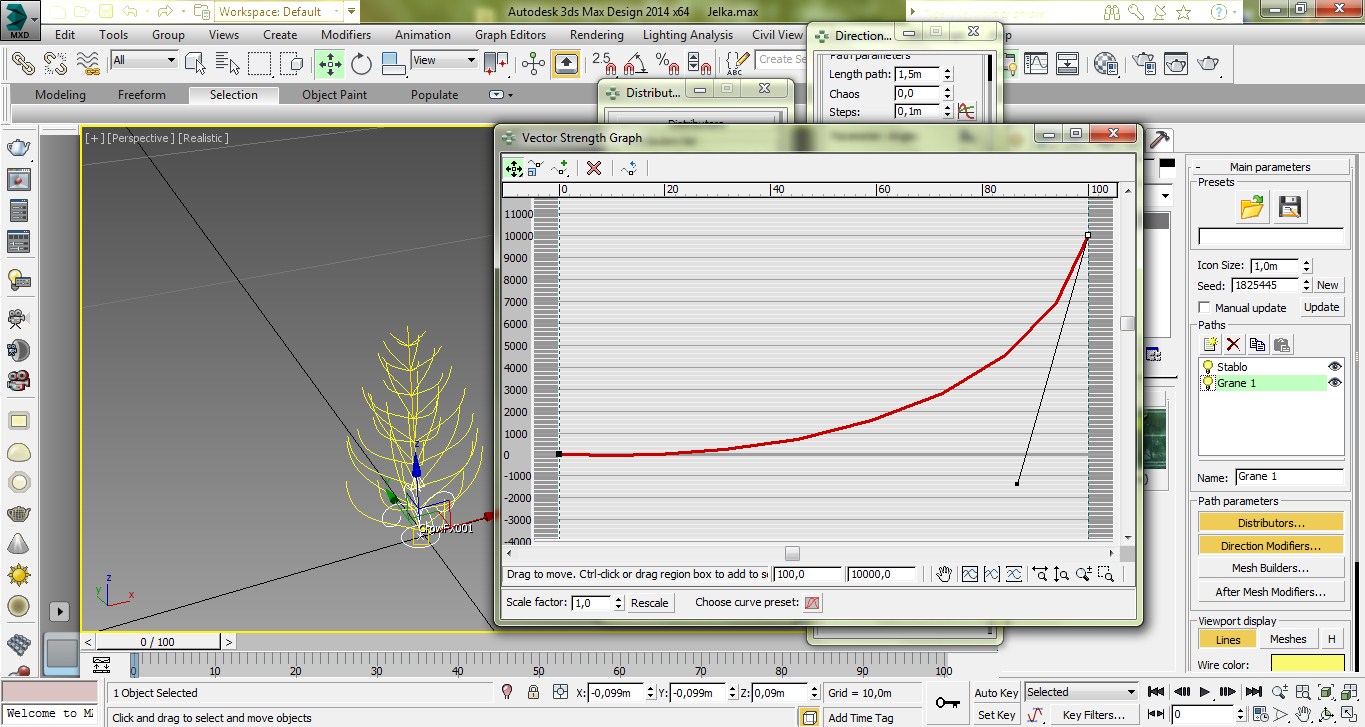Click Bind to Space Warp icon
The height and width of the screenshot is (727, 1365).
pyautogui.click(x=89, y=63)
